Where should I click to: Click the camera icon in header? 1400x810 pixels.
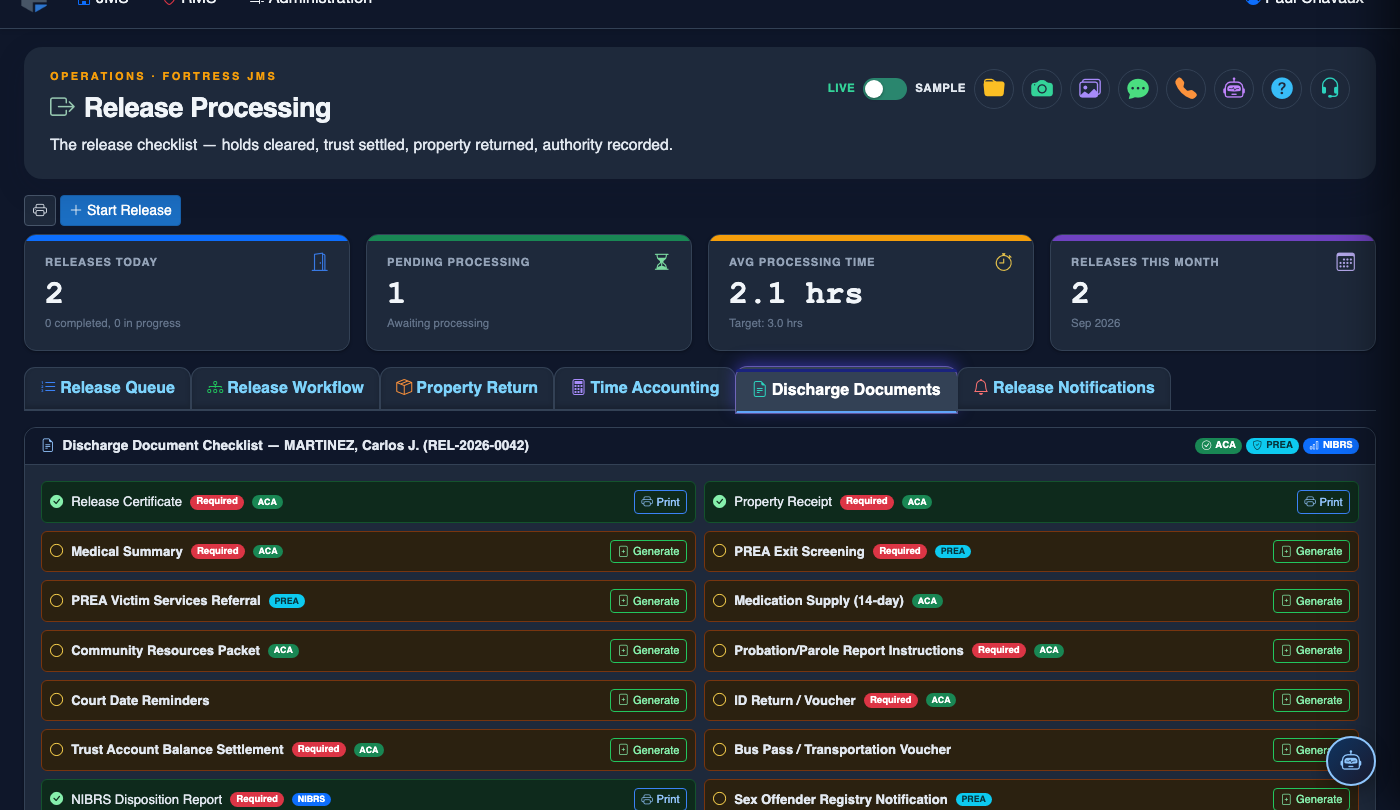click(1042, 88)
